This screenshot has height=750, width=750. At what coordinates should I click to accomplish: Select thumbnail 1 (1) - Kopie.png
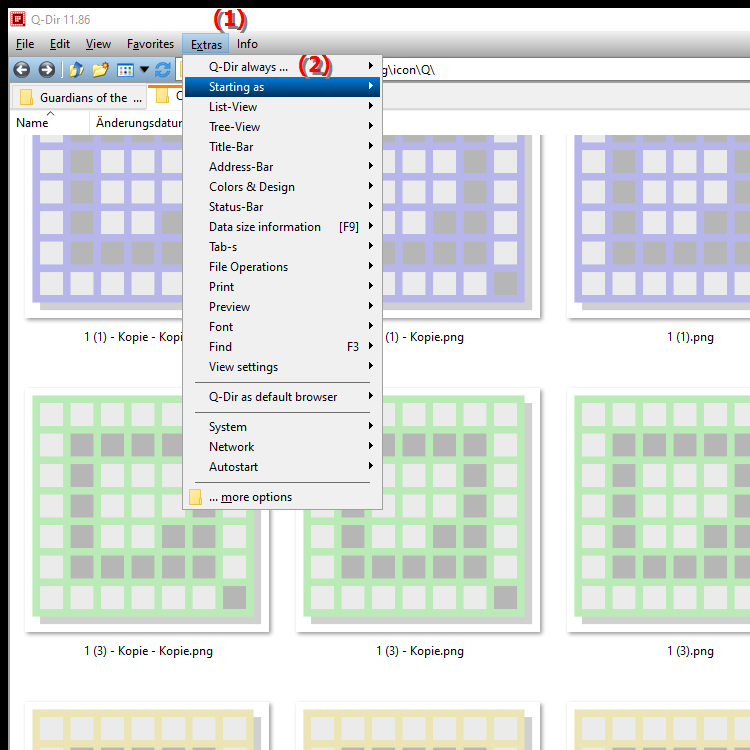pos(461,226)
